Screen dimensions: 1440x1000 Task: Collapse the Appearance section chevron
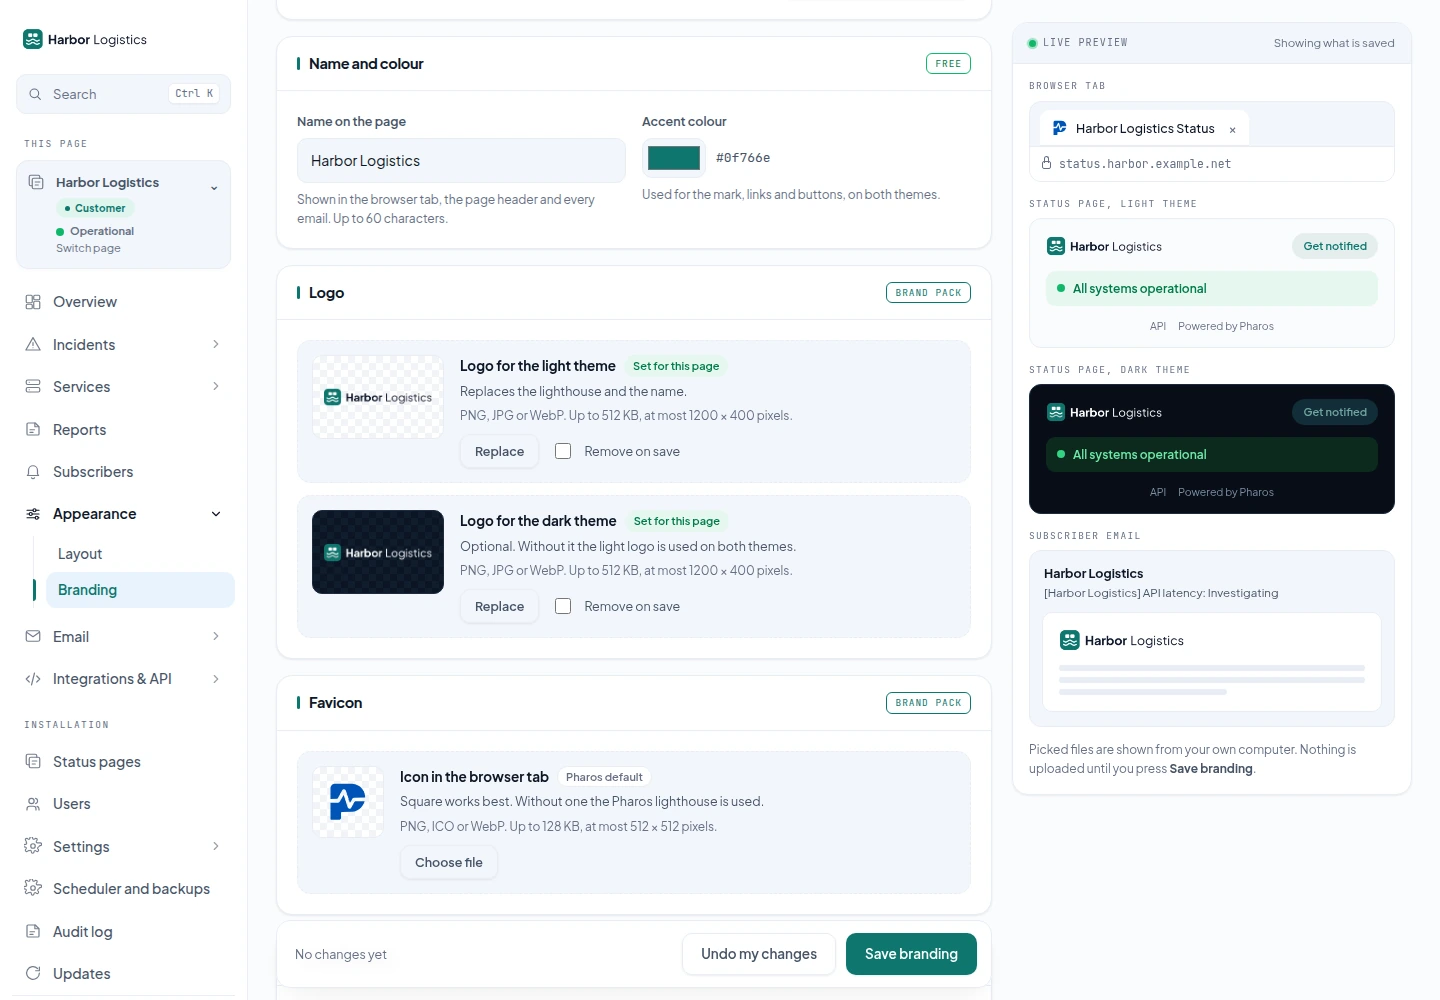pyautogui.click(x=216, y=514)
